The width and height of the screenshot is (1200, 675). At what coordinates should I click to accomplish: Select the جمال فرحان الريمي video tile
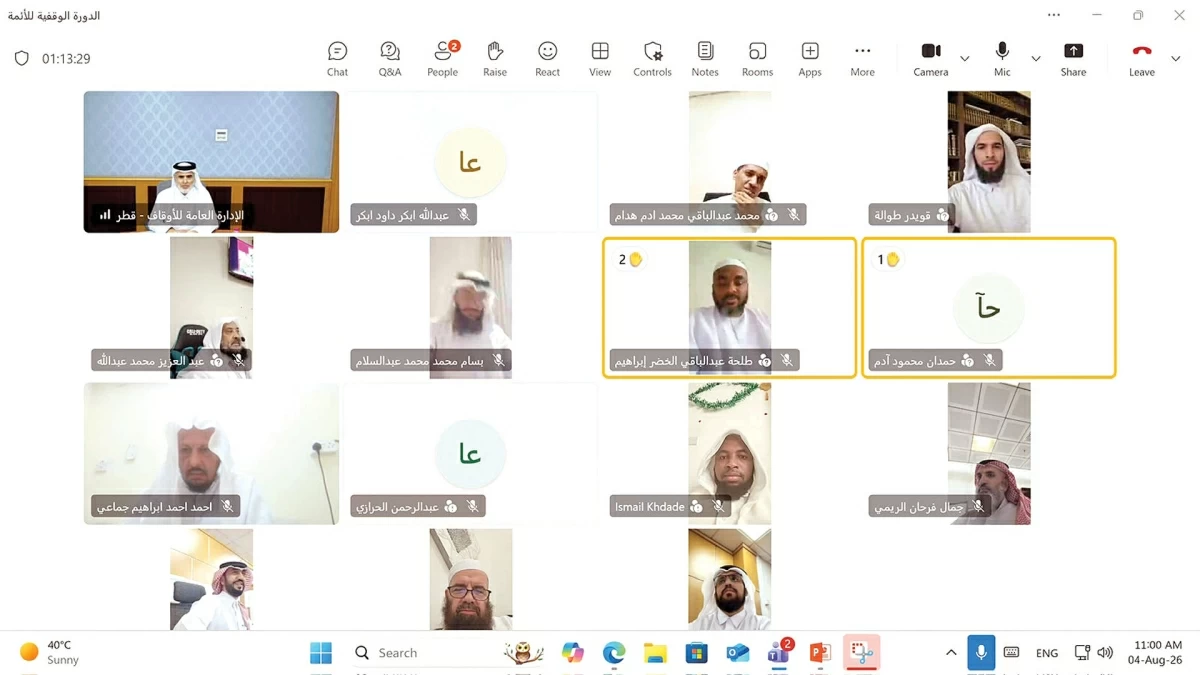click(989, 454)
